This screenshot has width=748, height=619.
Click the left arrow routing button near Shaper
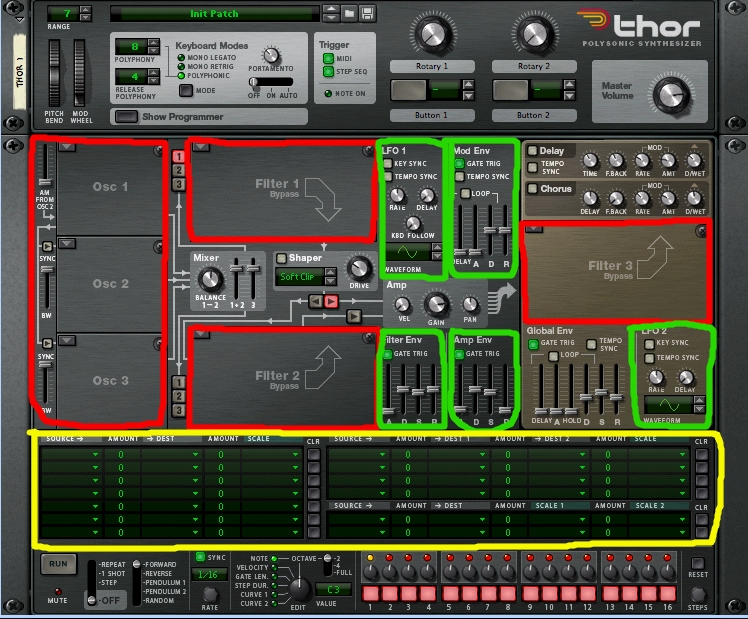click(x=316, y=301)
